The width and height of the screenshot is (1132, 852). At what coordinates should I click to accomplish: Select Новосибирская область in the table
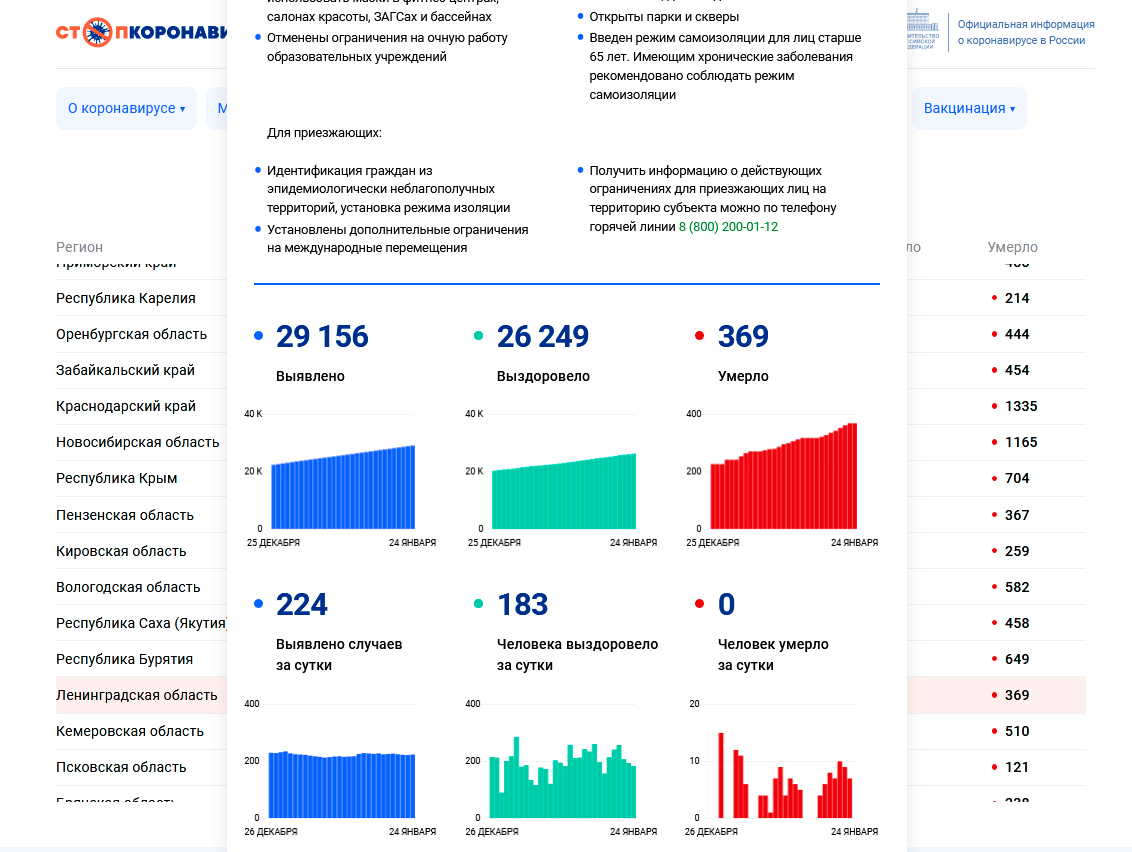(x=137, y=442)
